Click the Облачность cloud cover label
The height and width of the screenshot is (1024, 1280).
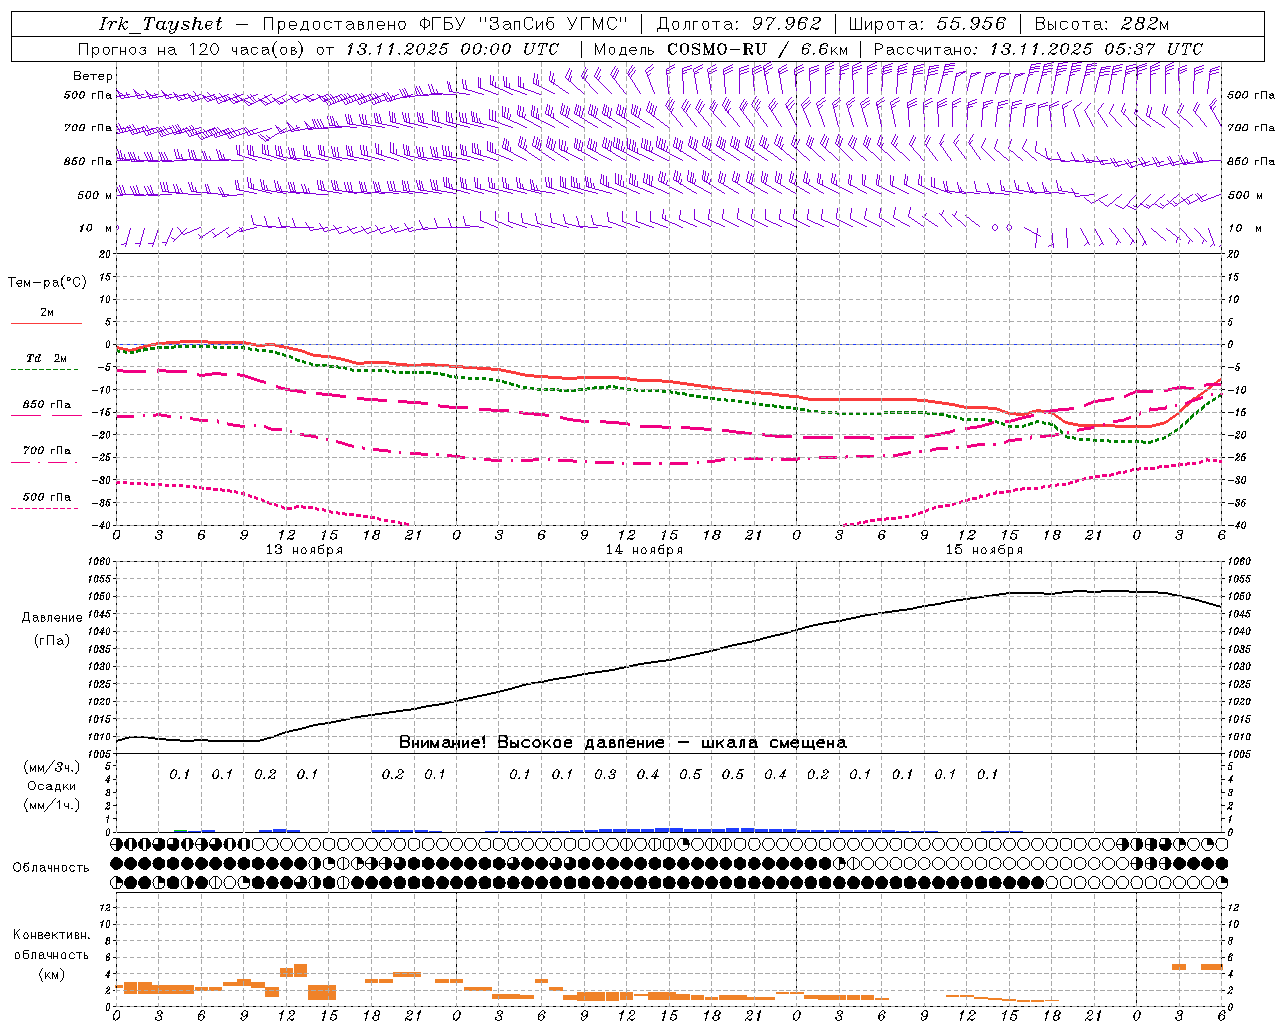click(51, 867)
